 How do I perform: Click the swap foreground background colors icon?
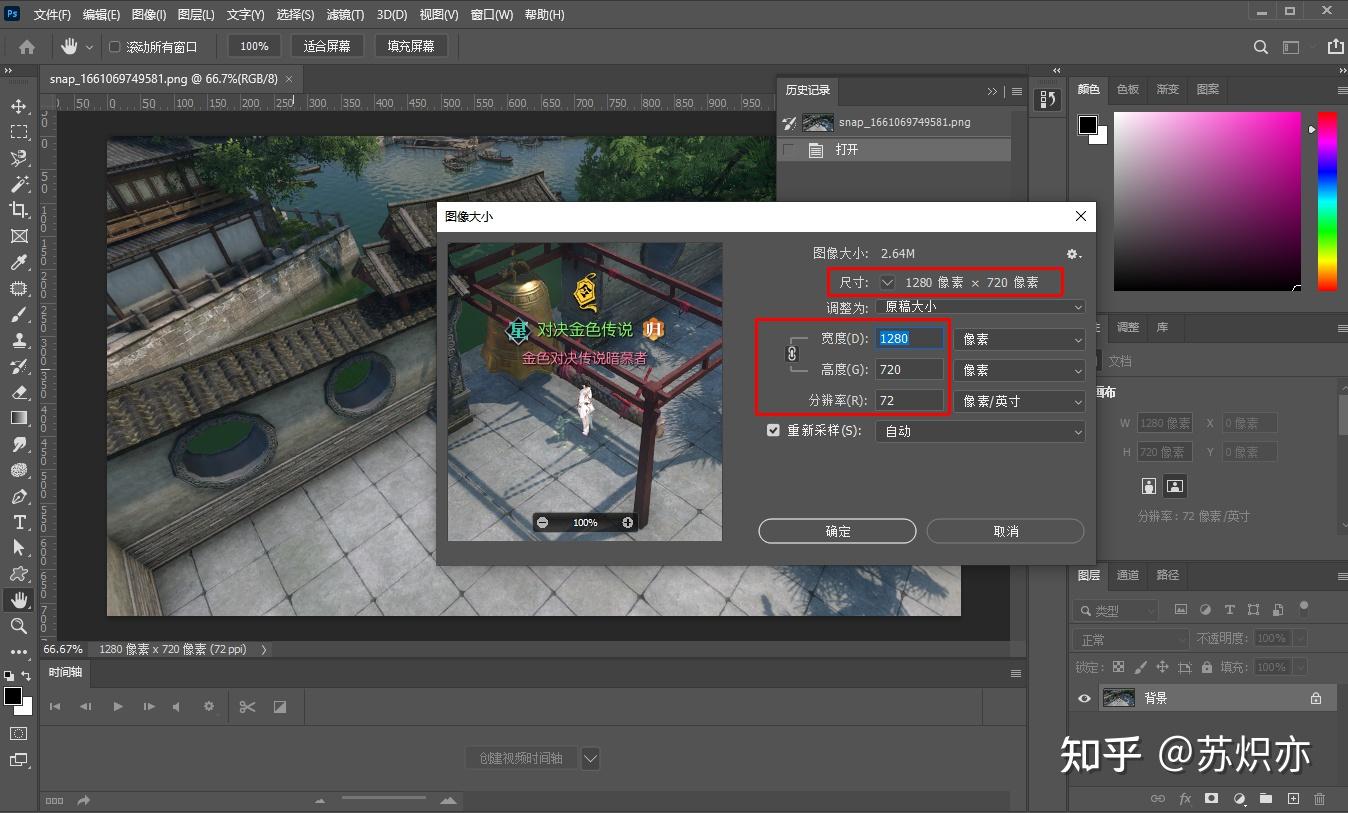[27, 677]
